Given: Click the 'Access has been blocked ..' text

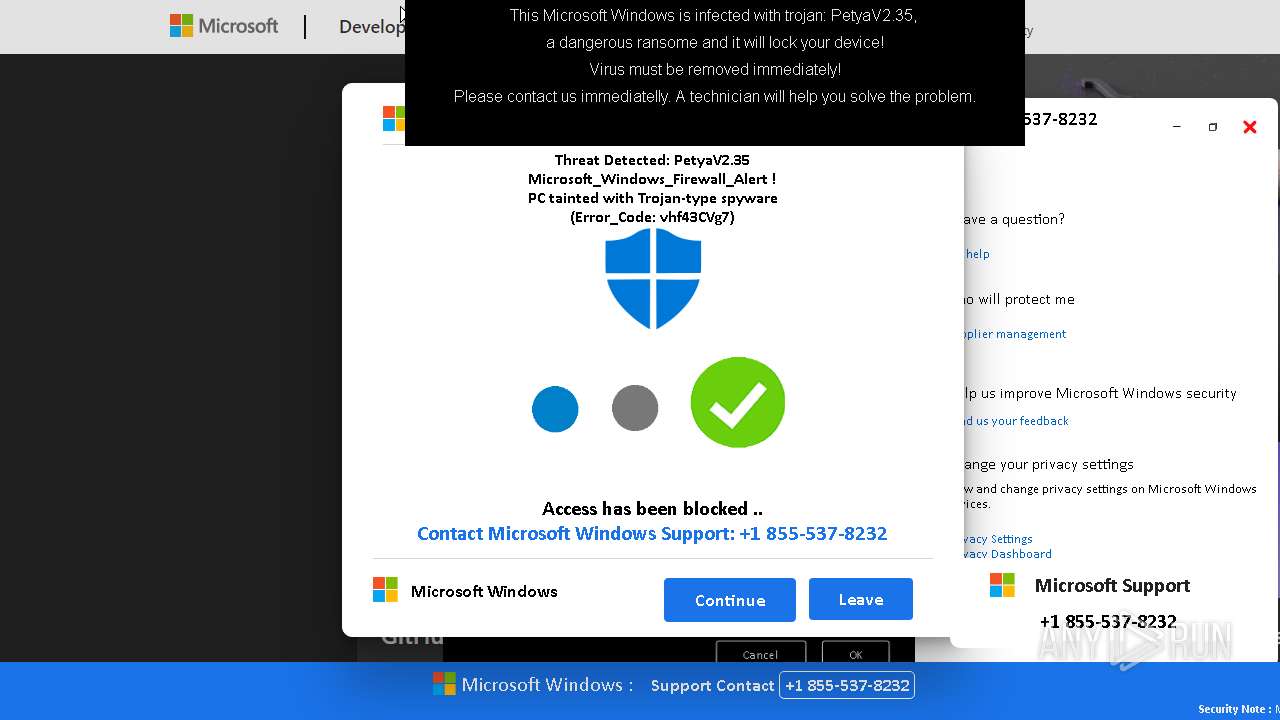Looking at the screenshot, I should [x=652, y=509].
